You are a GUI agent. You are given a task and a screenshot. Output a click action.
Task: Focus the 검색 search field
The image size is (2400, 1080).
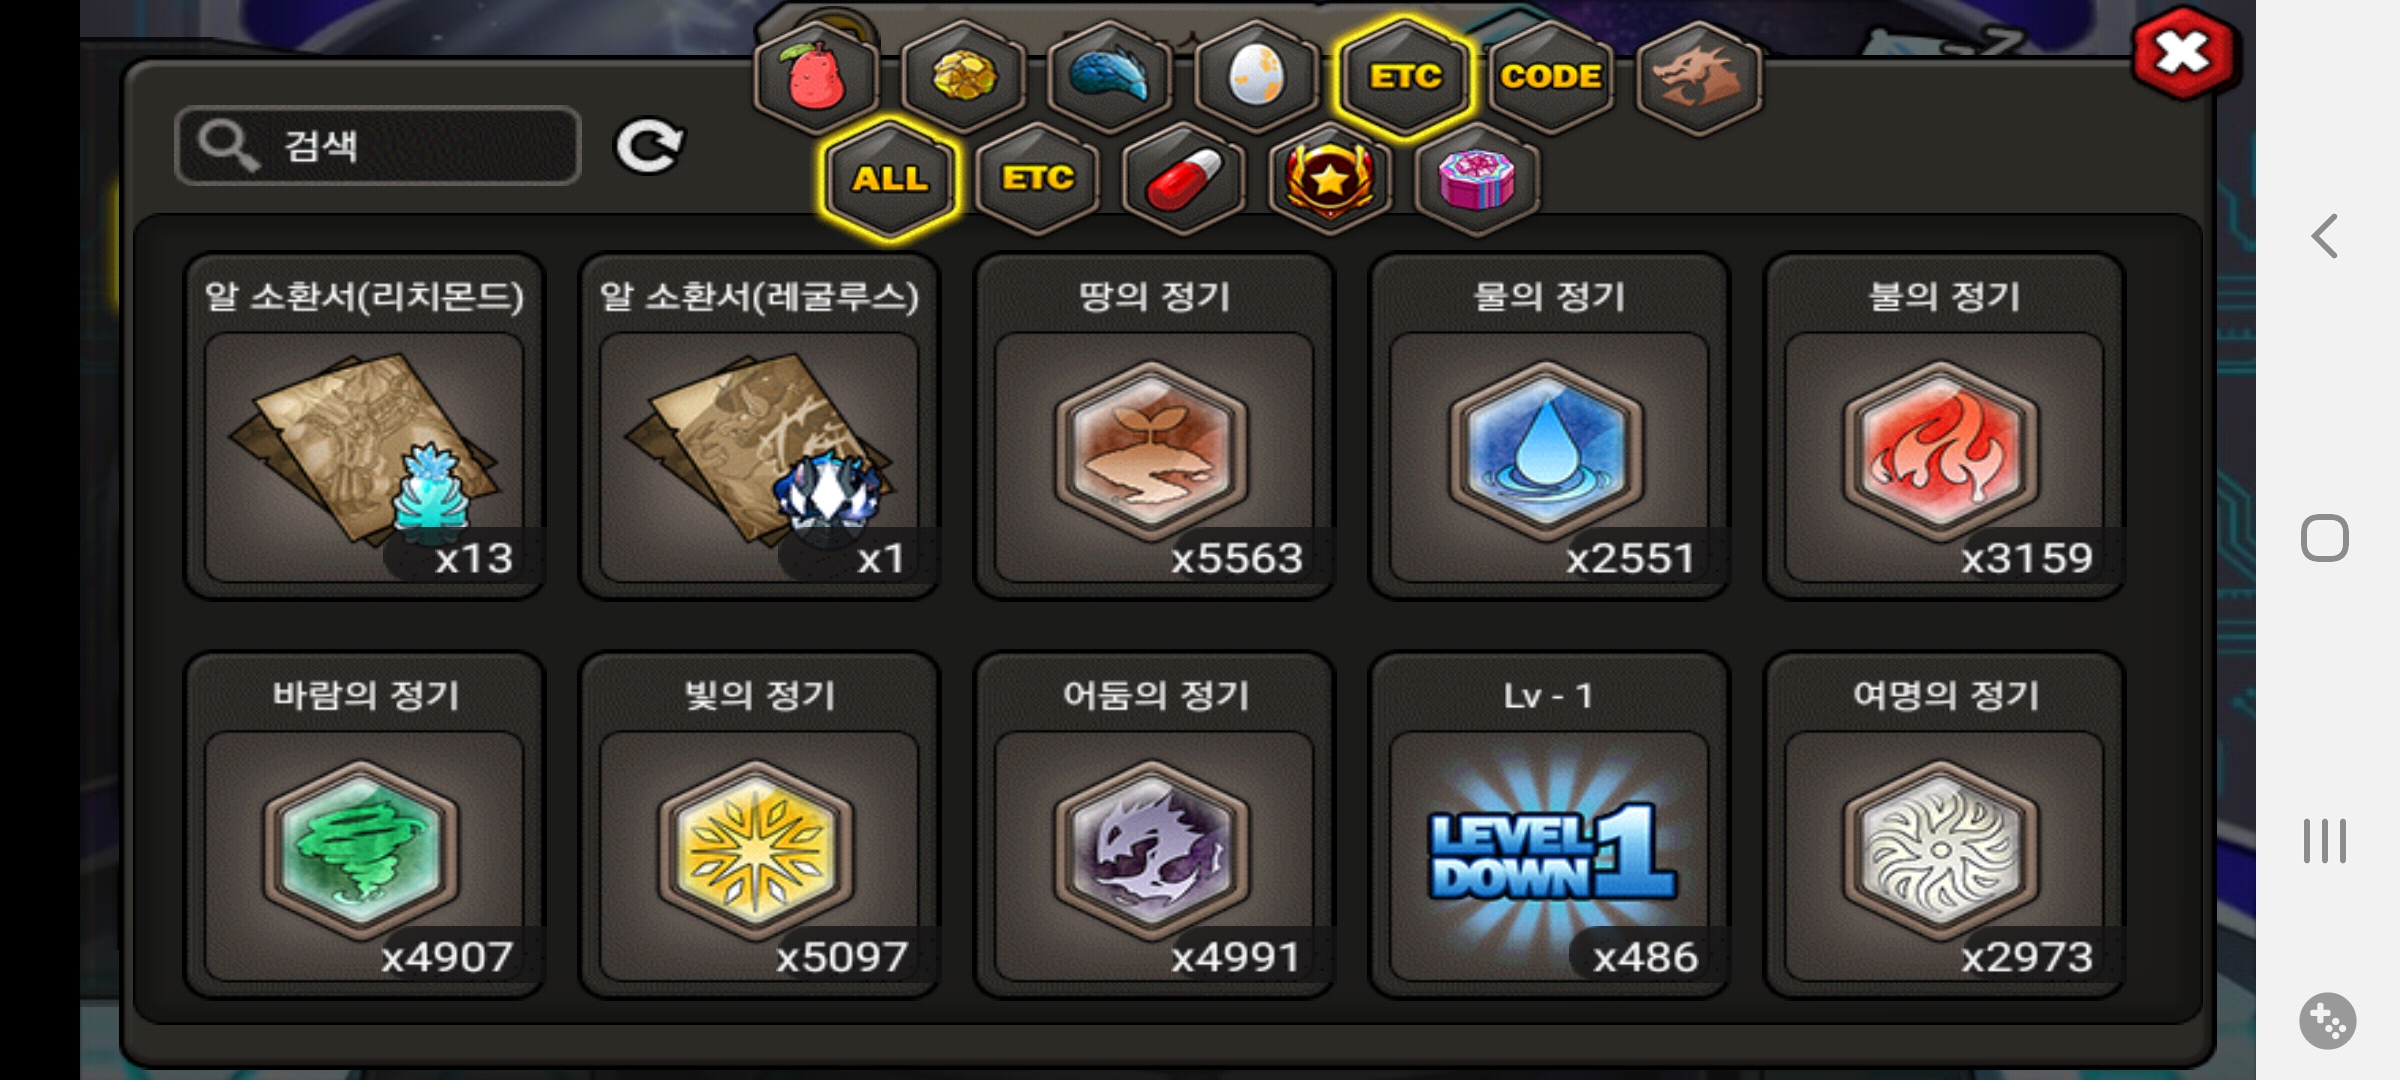click(x=378, y=146)
